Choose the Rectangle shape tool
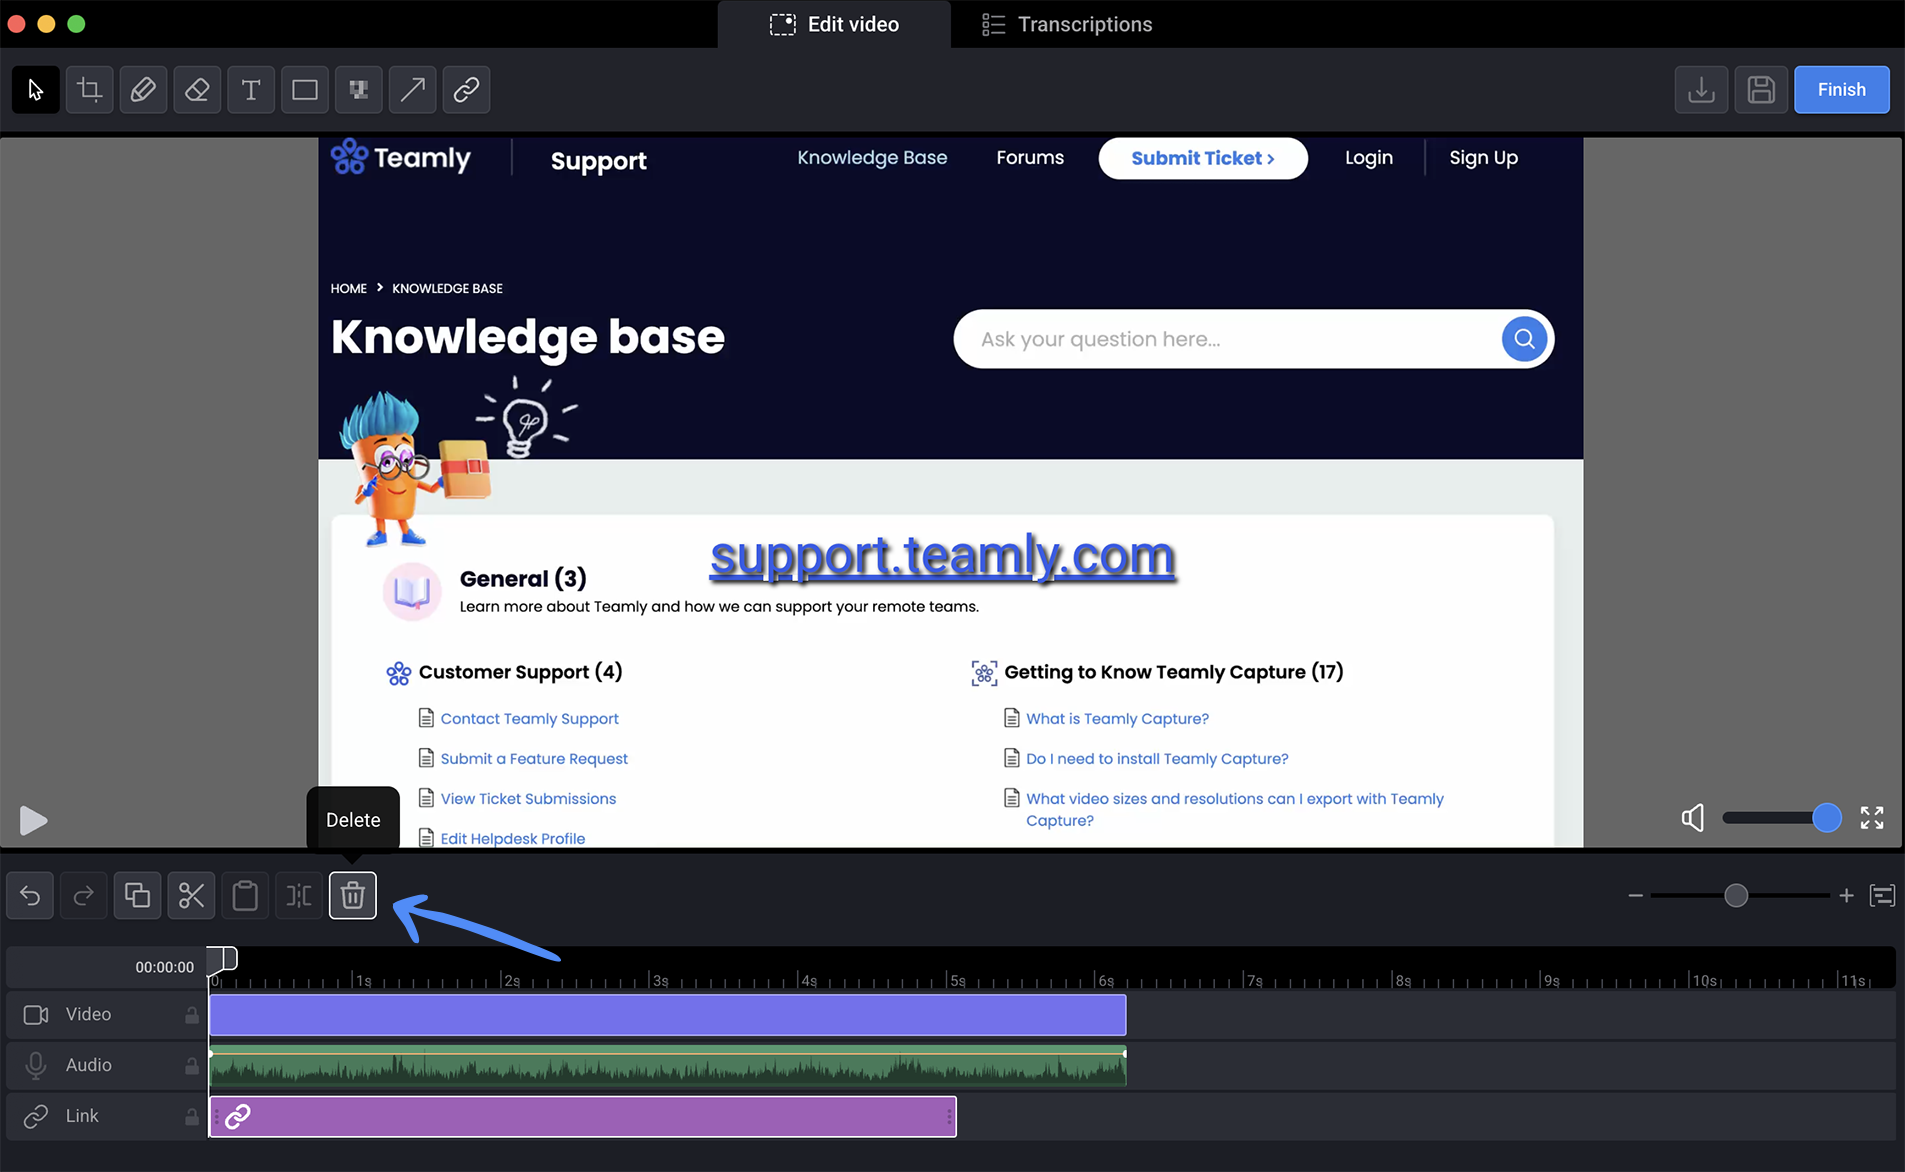This screenshot has height=1172, width=1905. click(305, 90)
